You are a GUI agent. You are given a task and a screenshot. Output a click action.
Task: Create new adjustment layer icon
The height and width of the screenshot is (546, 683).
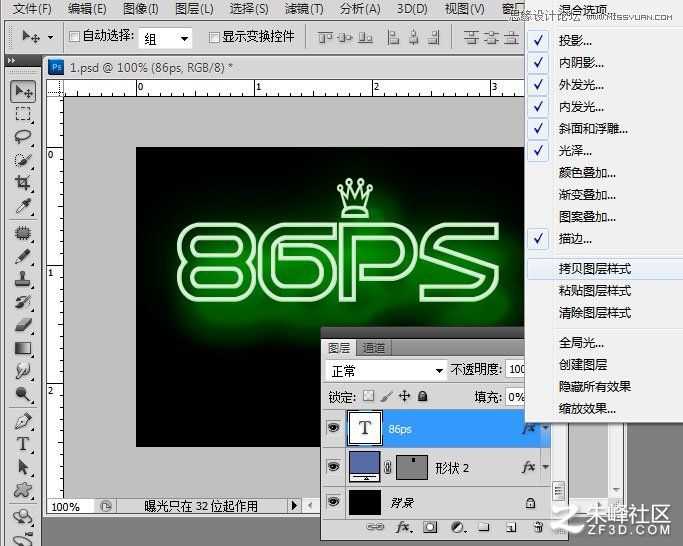458,527
